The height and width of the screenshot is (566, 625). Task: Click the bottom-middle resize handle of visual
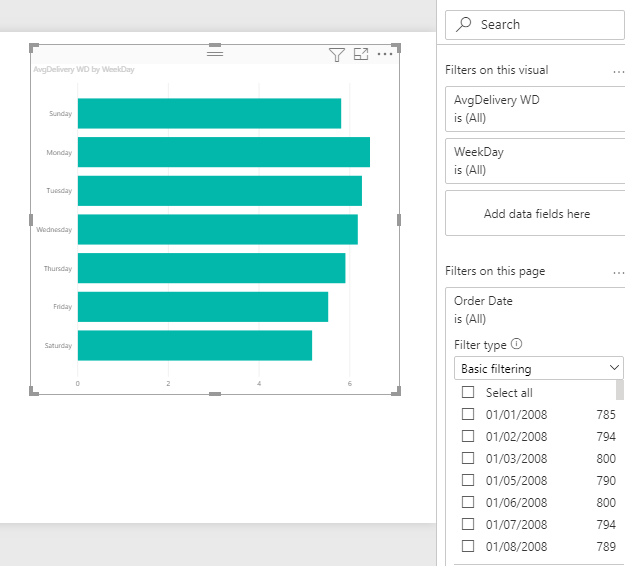(x=215, y=394)
